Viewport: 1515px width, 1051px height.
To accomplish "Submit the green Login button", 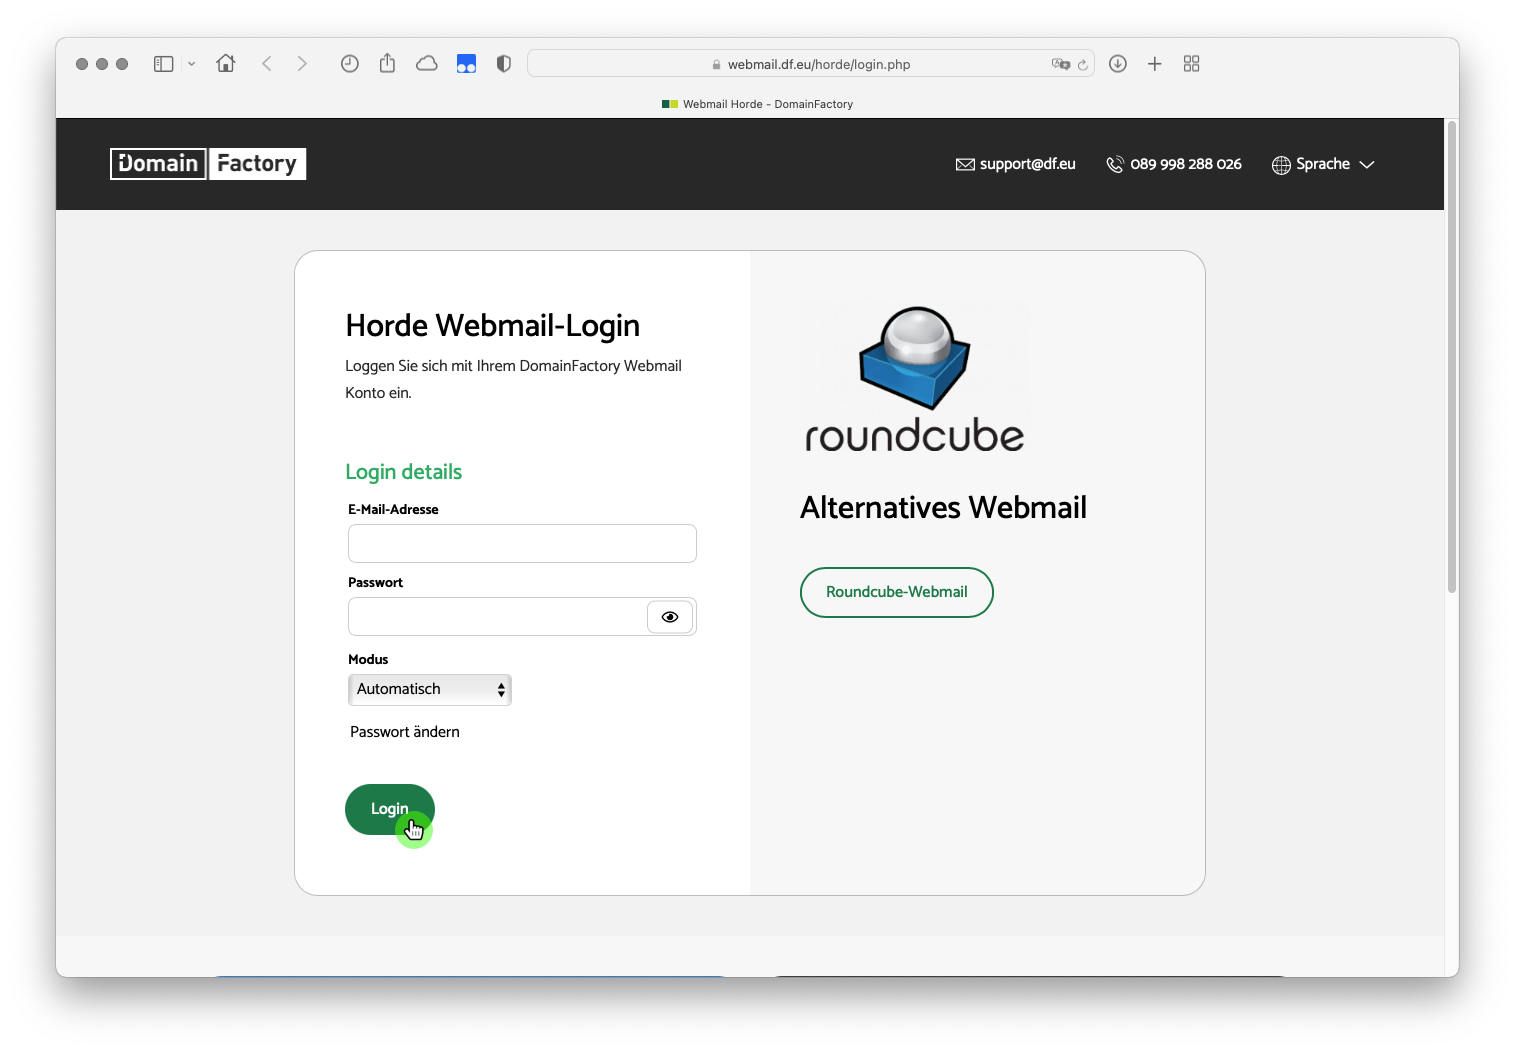I will point(390,809).
